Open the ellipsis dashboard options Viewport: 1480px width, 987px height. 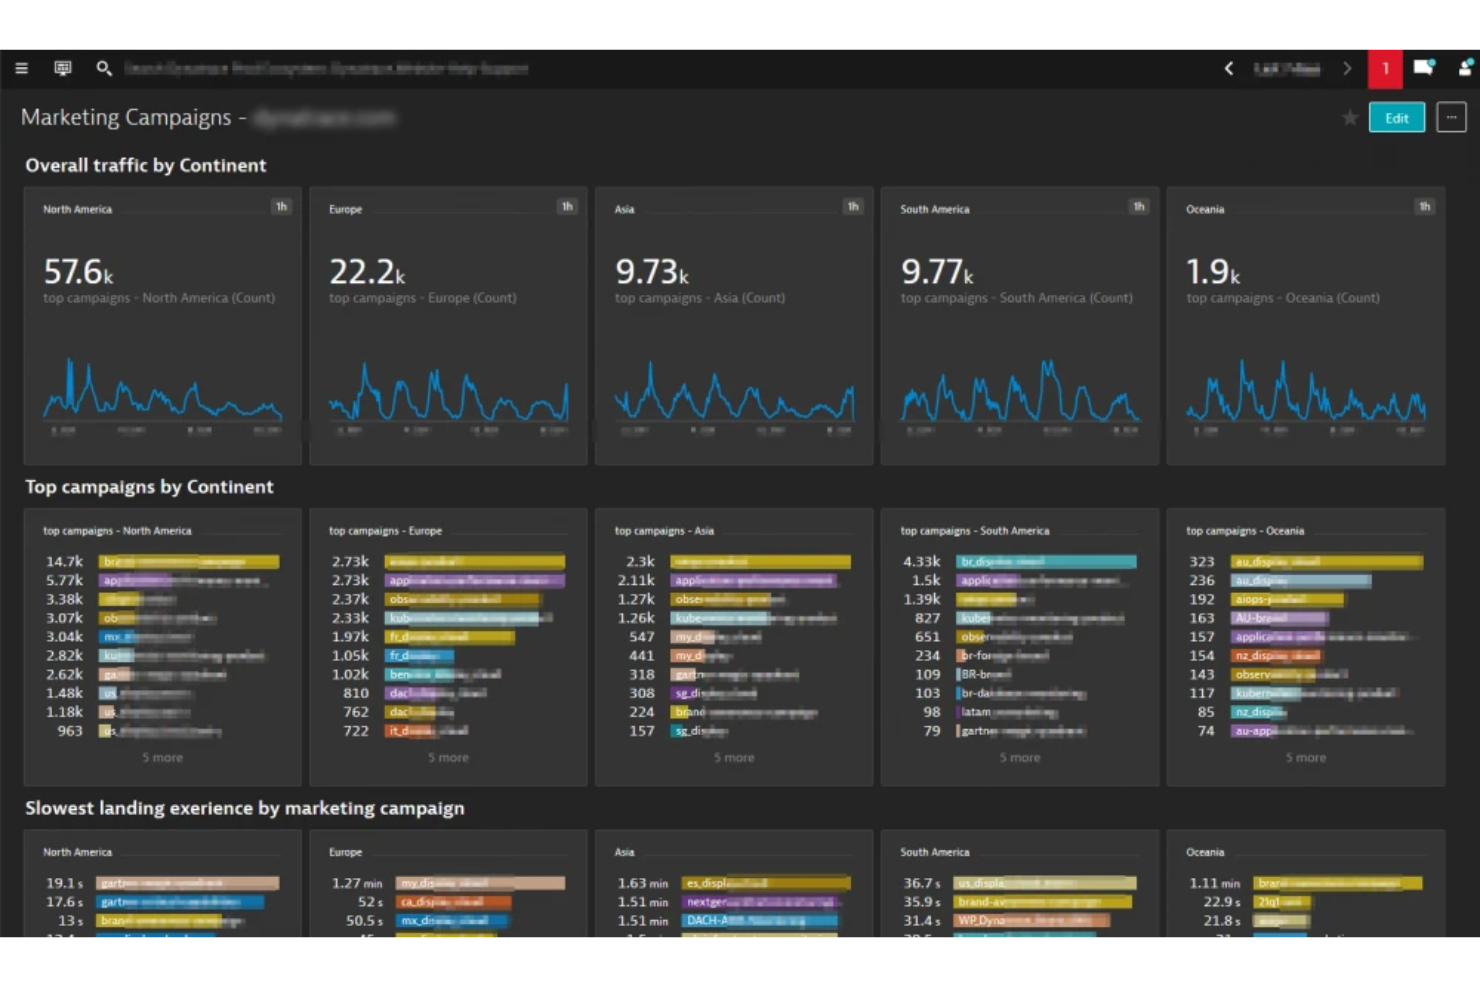coord(1451,117)
